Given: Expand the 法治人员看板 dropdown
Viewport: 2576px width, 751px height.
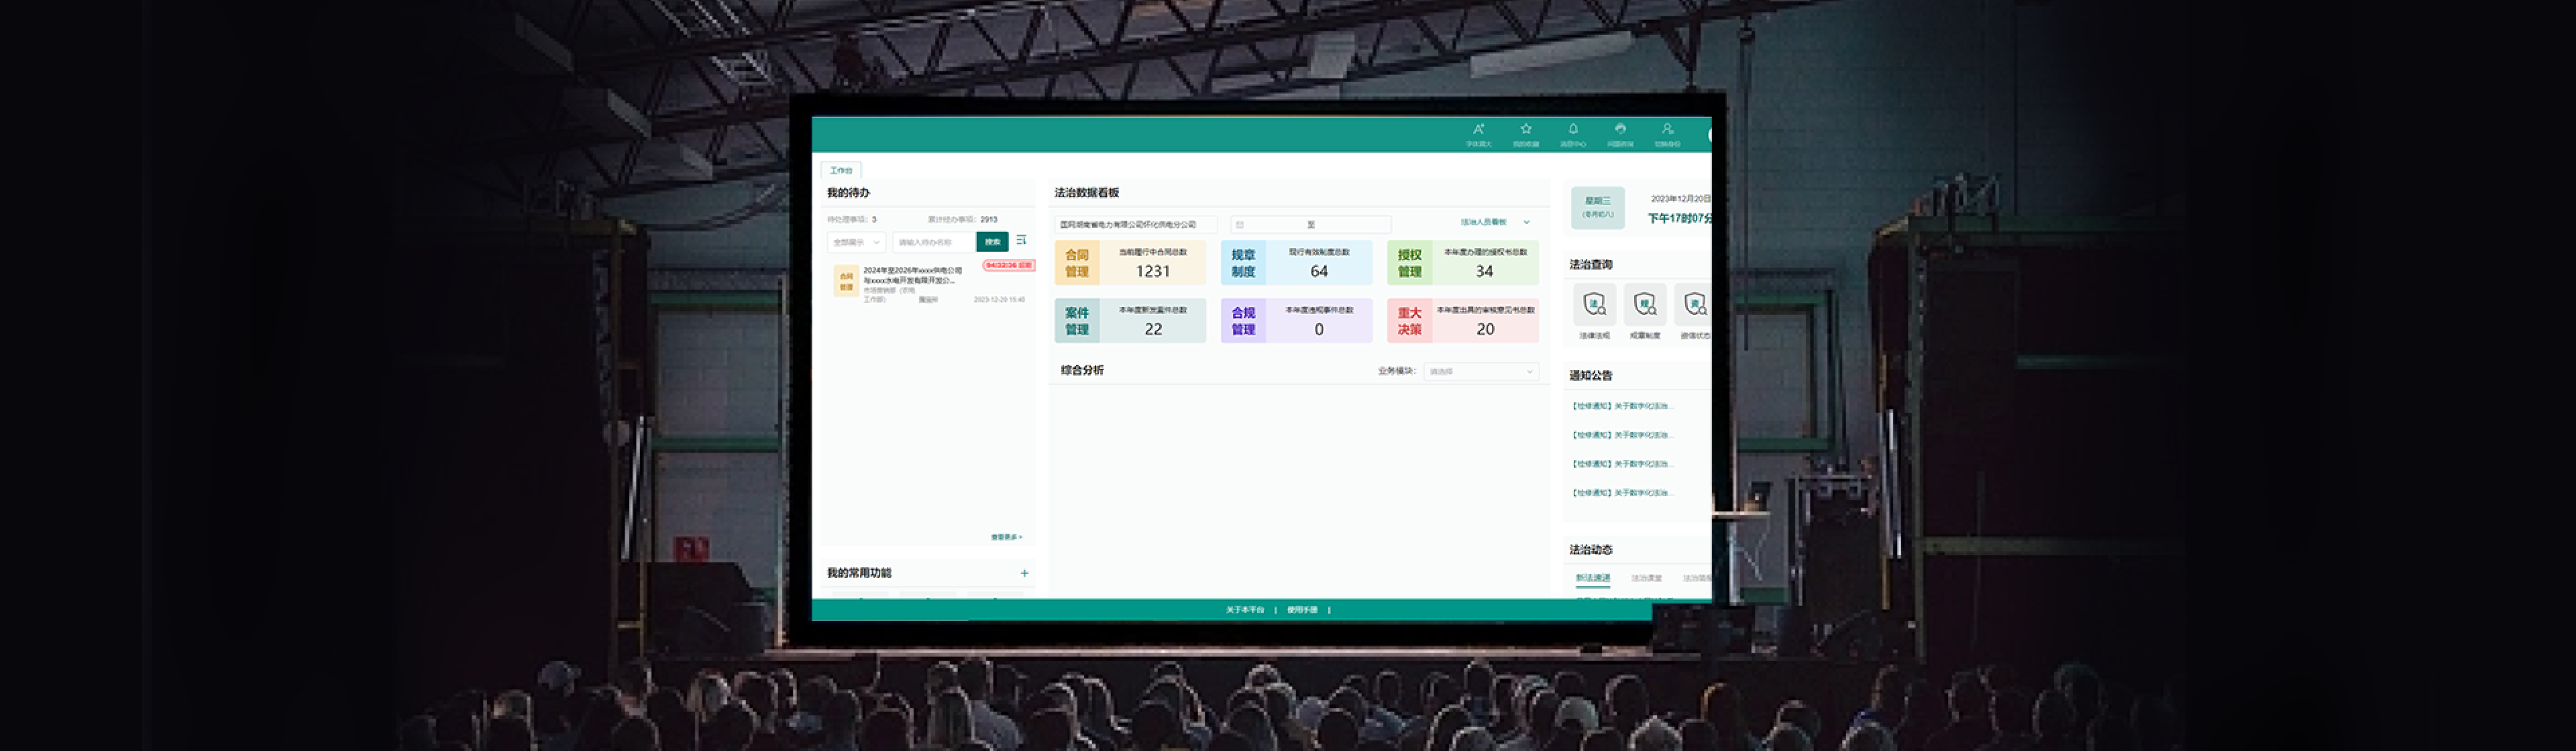Looking at the screenshot, I should tap(1494, 222).
